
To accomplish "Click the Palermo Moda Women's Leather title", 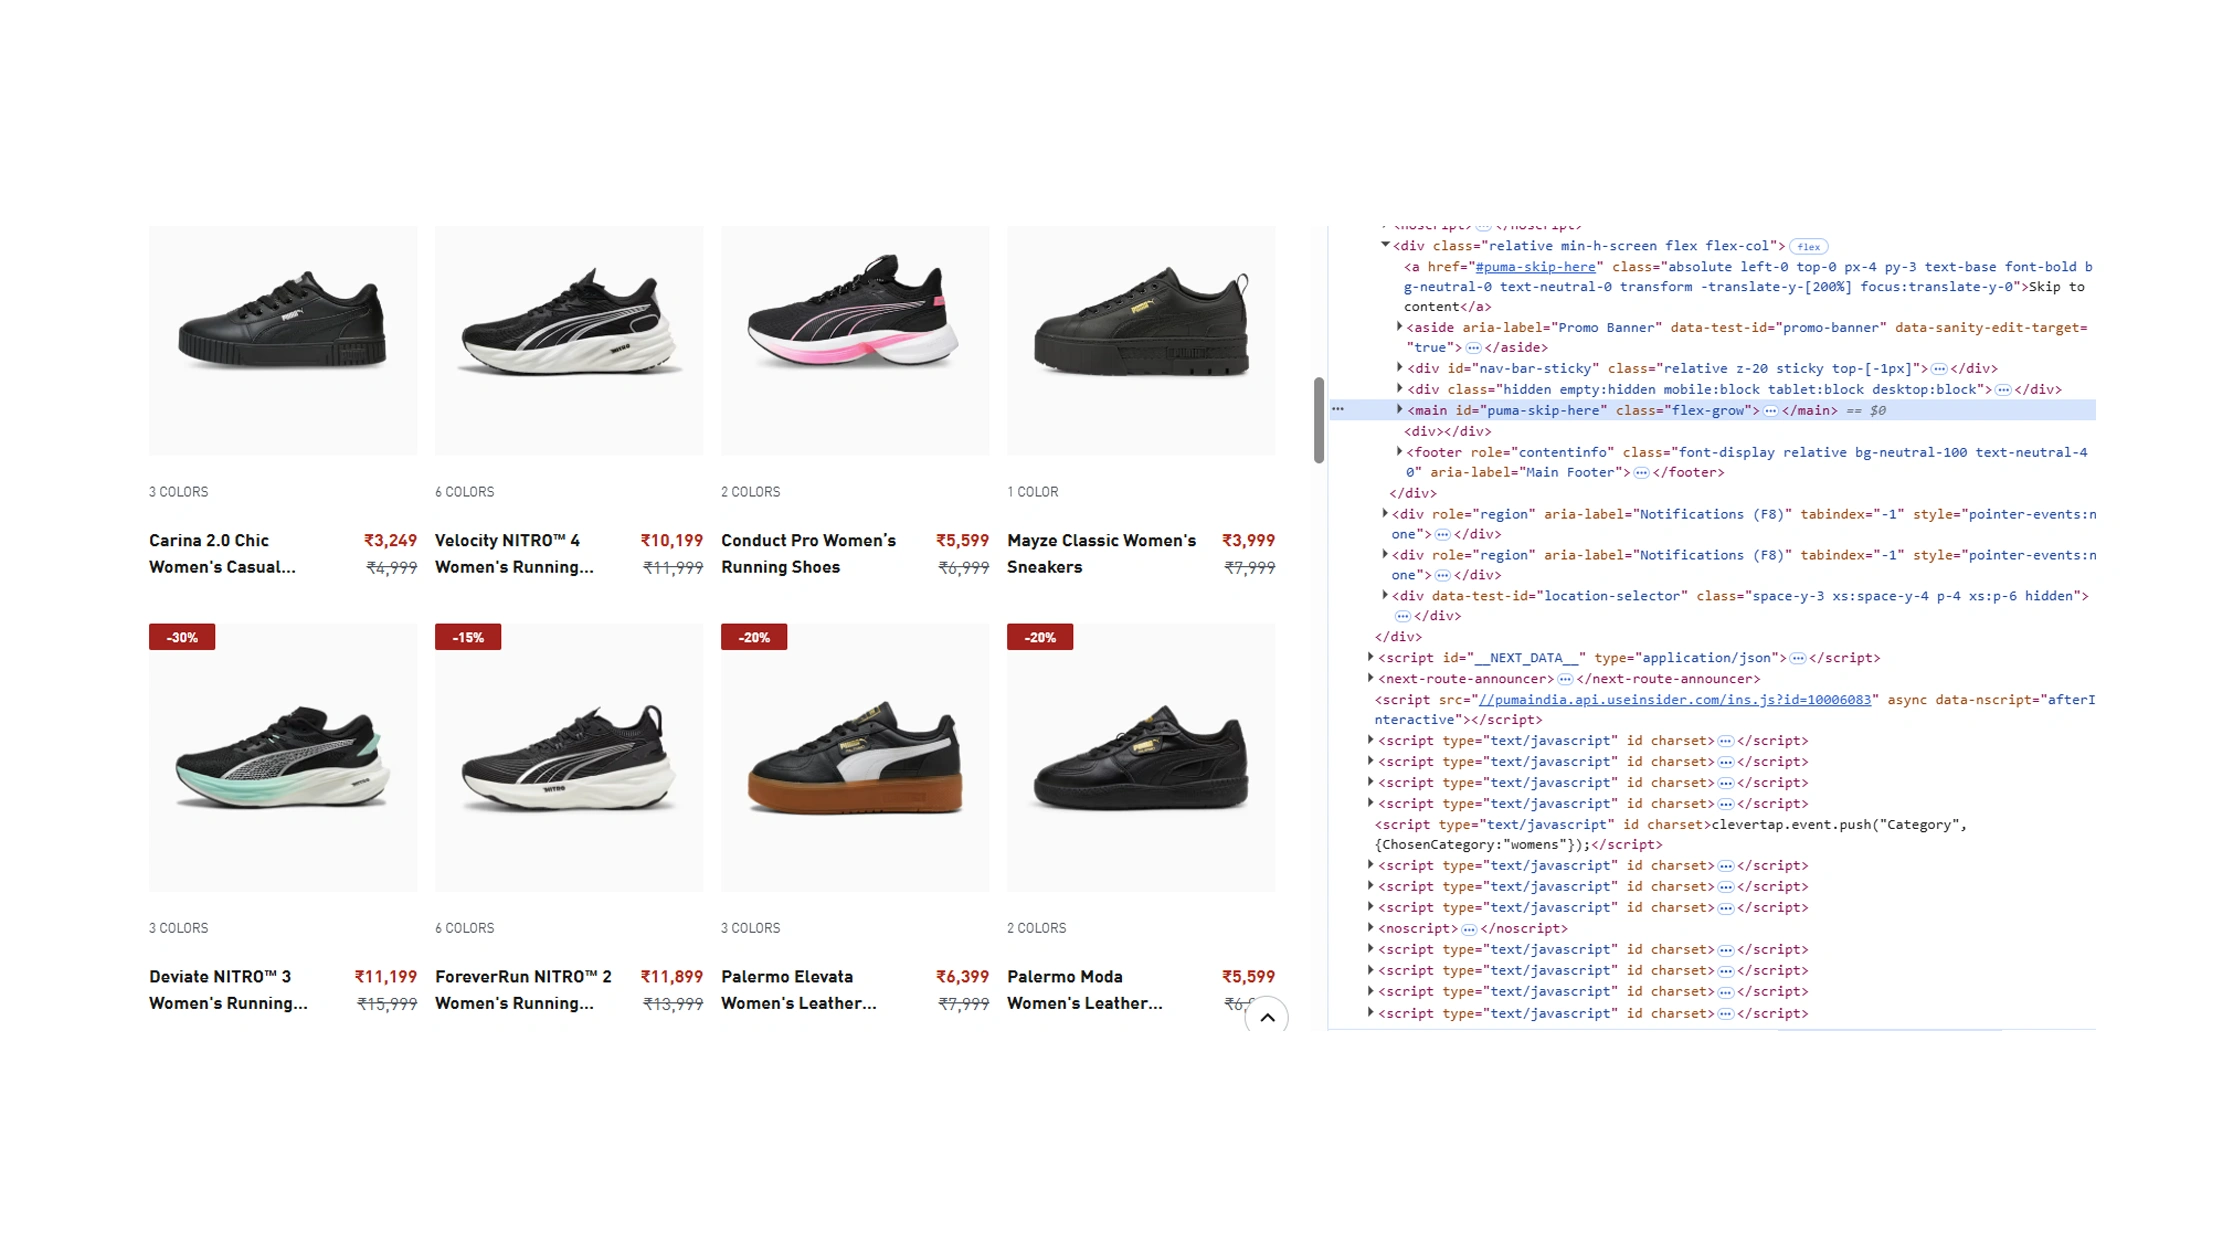I will click(x=1084, y=989).
